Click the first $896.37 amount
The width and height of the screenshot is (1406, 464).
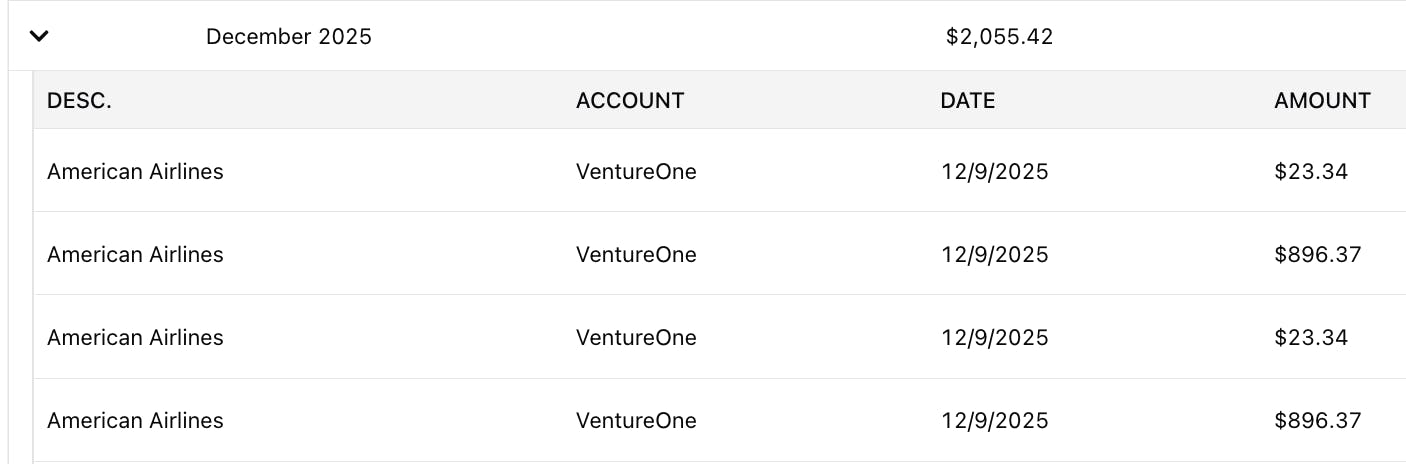pos(1317,254)
